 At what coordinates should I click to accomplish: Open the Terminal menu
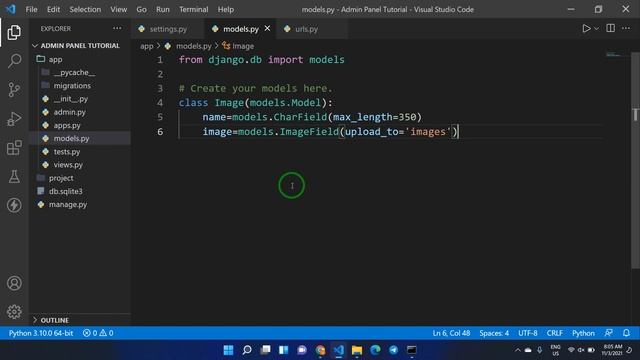pos(193,9)
